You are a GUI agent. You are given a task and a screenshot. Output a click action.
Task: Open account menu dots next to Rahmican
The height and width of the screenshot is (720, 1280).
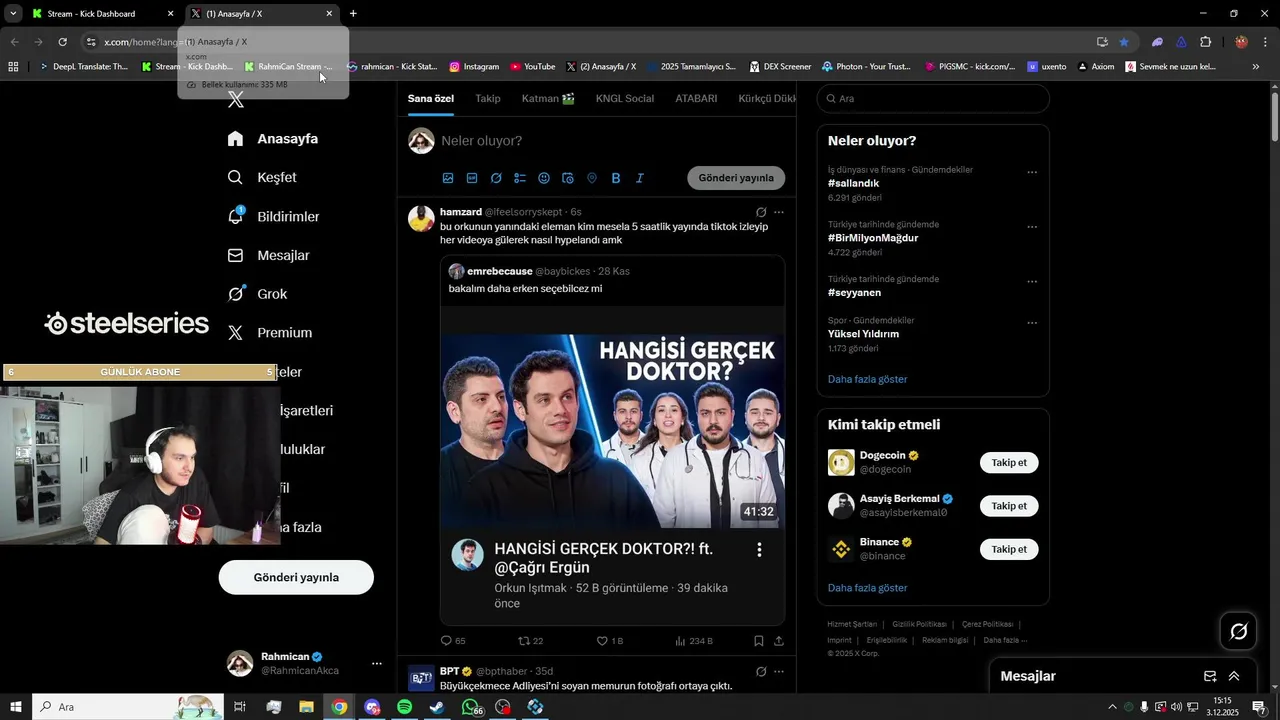pos(377,664)
